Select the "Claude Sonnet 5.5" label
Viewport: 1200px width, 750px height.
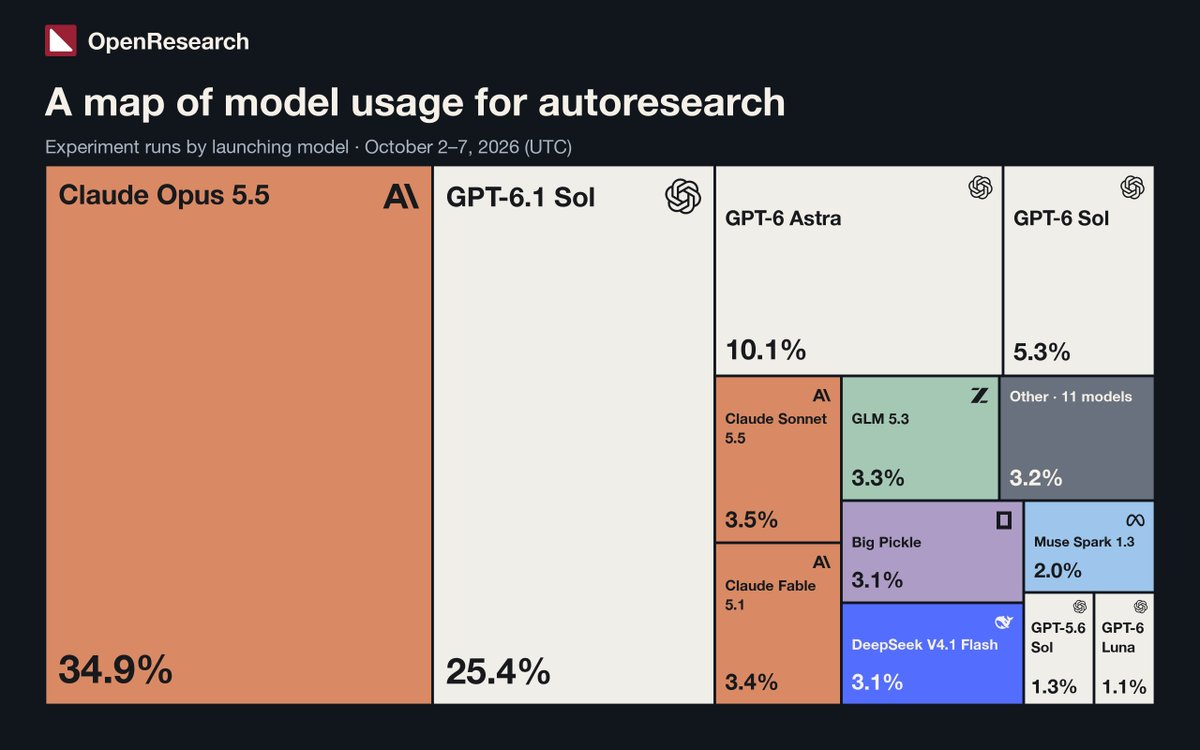point(776,429)
